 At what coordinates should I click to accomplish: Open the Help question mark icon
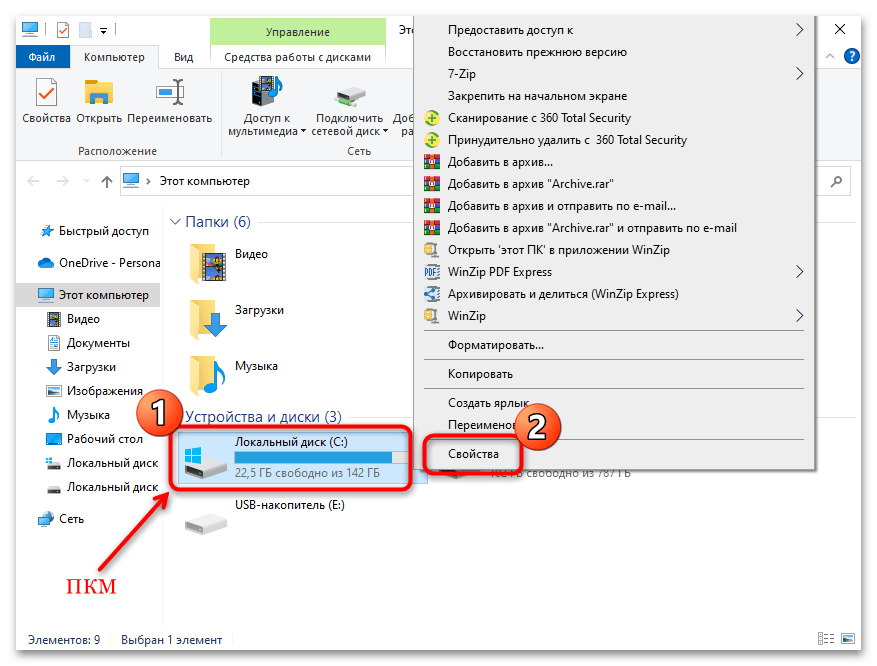pos(851,56)
